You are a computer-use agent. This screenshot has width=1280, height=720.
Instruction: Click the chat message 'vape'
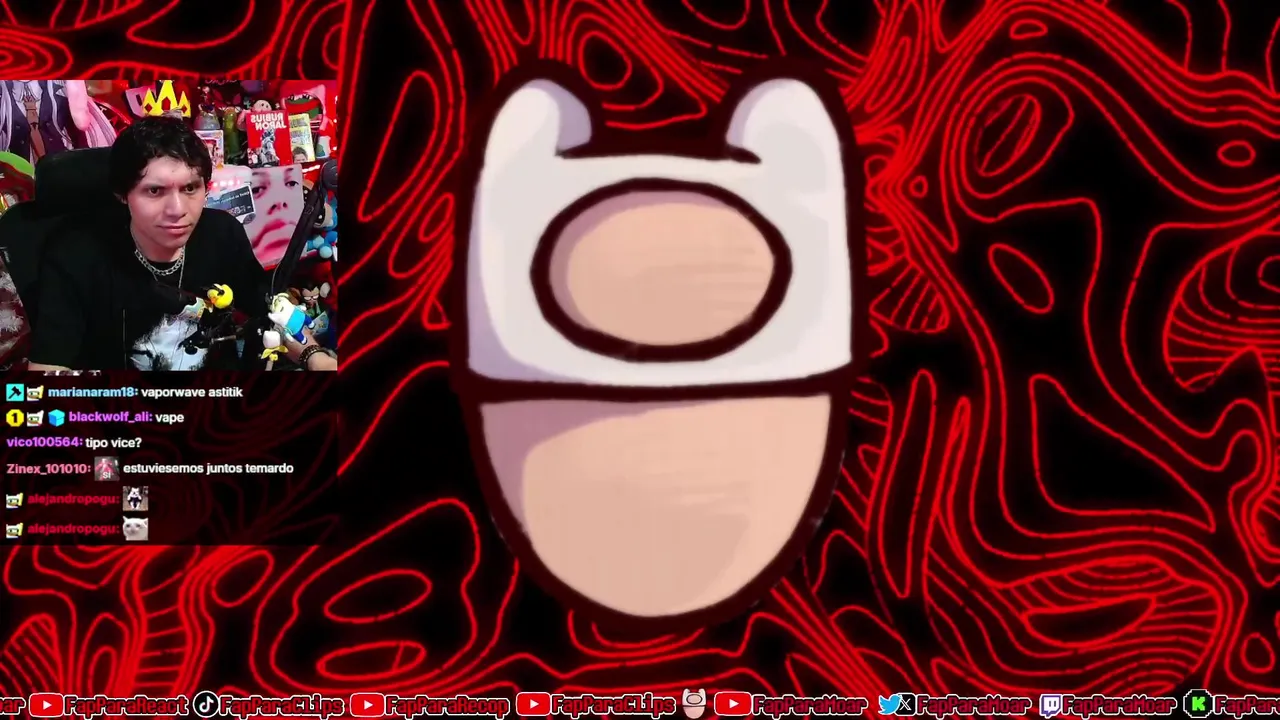coord(169,418)
